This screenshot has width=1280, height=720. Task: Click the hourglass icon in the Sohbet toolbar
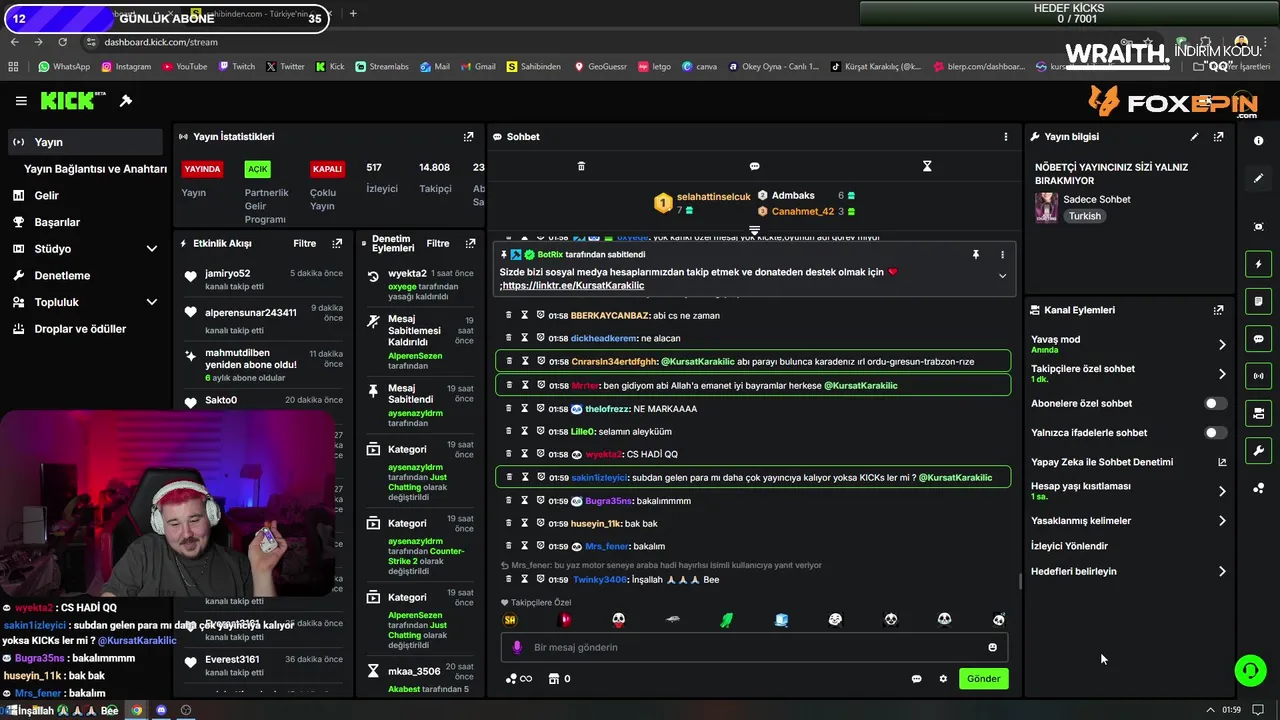pos(927,166)
